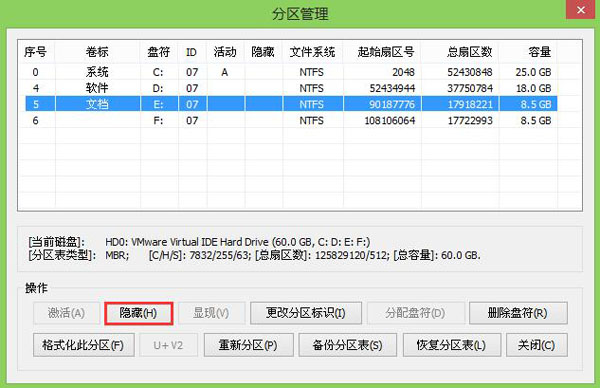Click the 卷标 column header
The width and height of the screenshot is (600, 388).
[97, 52]
